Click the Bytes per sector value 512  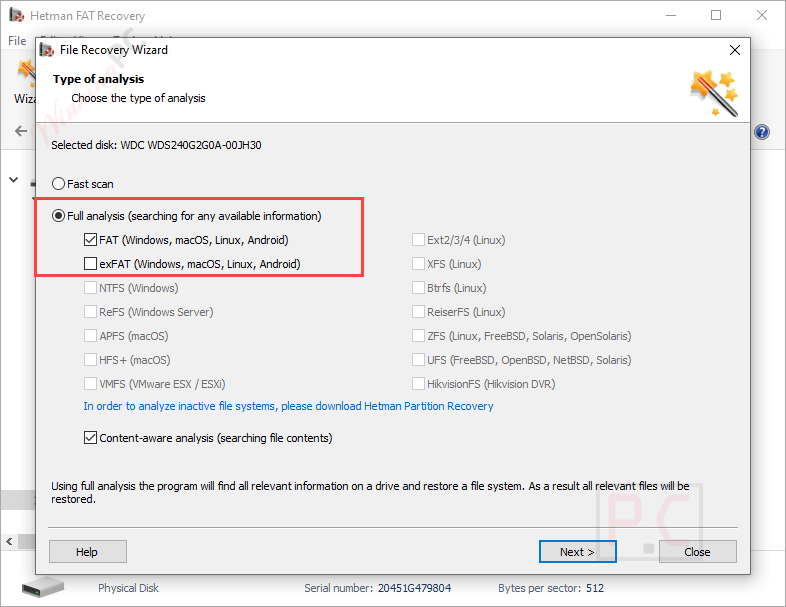tap(595, 588)
